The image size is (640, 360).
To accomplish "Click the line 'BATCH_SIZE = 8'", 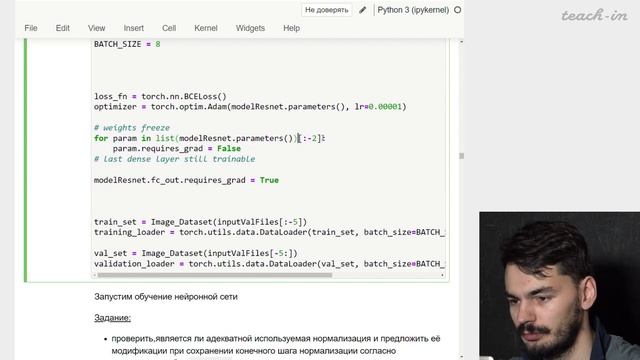I will pyautogui.click(x=127, y=44).
